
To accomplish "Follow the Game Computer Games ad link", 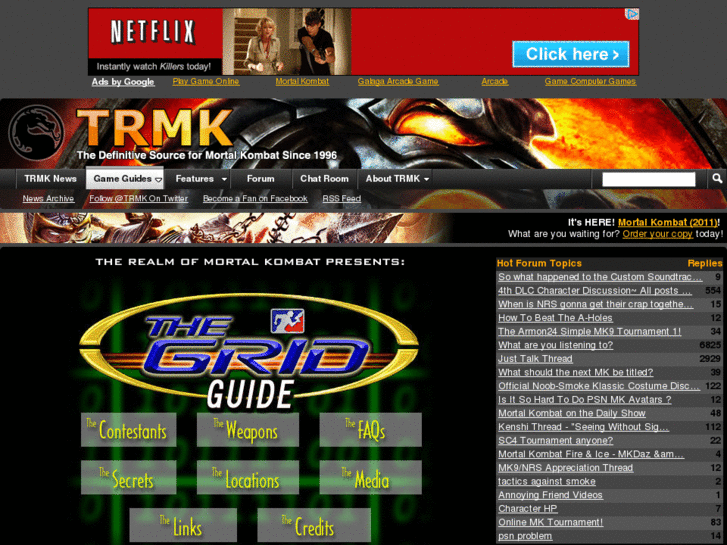I will 590,81.
